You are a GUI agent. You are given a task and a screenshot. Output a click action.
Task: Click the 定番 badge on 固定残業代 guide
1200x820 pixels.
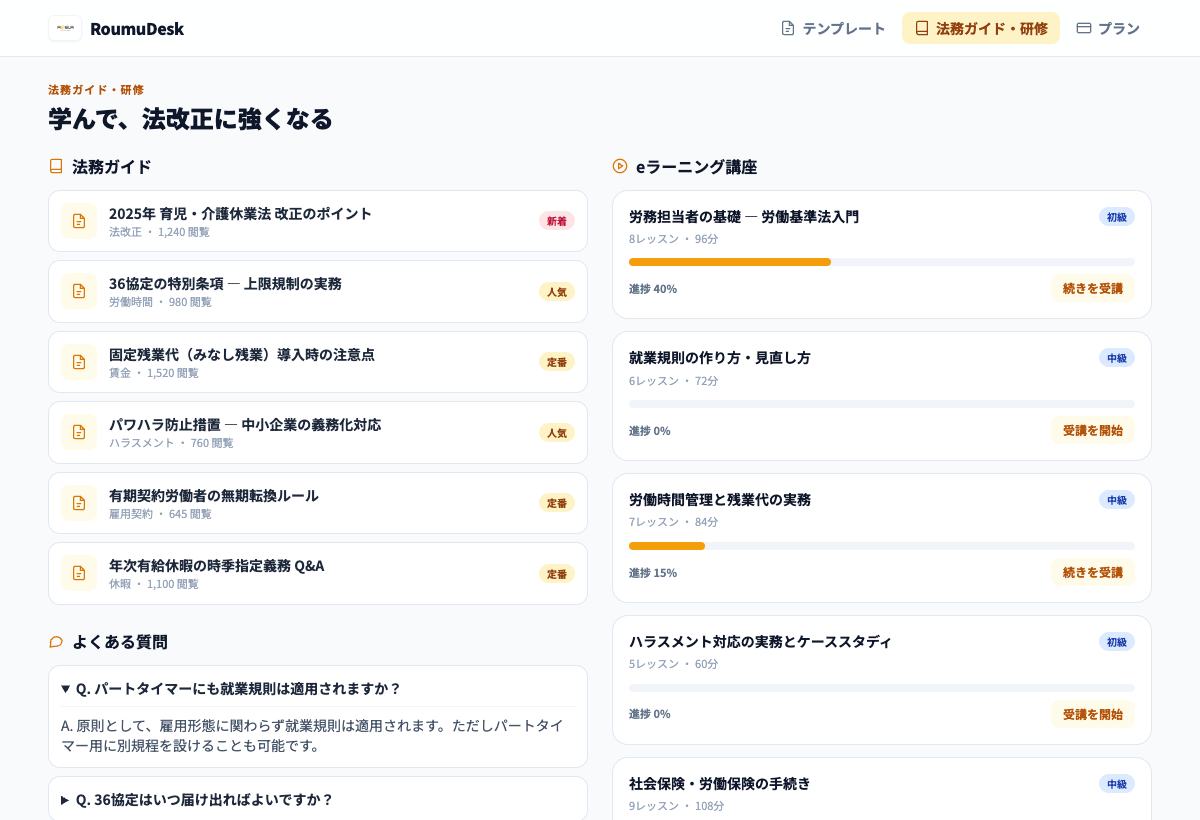pyautogui.click(x=557, y=362)
